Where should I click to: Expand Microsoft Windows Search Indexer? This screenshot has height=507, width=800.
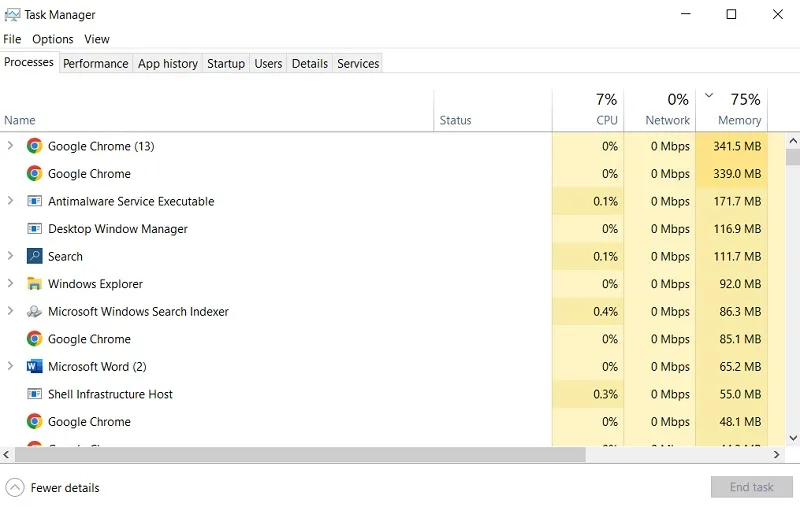pyautogui.click(x=10, y=311)
